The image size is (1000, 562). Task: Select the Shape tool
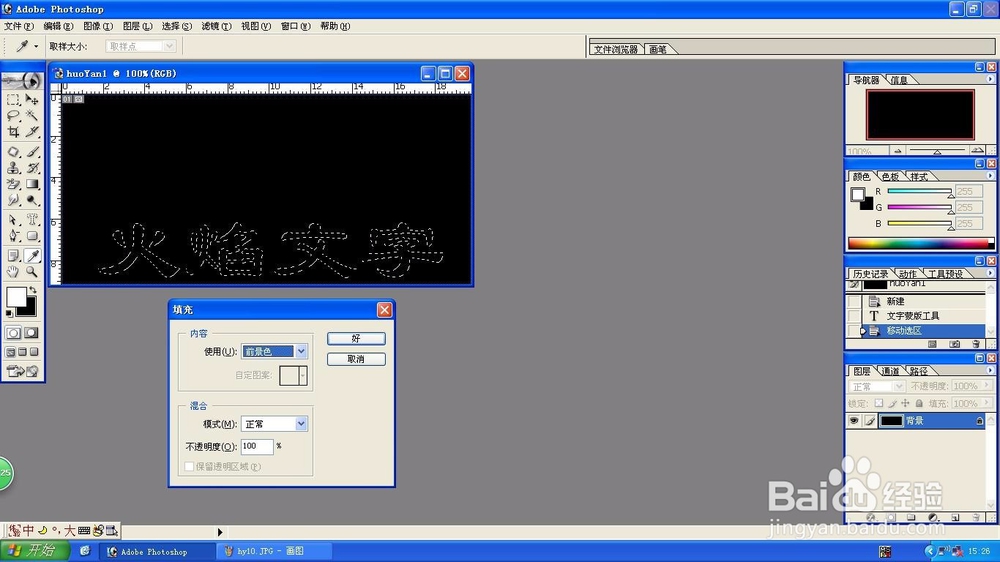32,236
